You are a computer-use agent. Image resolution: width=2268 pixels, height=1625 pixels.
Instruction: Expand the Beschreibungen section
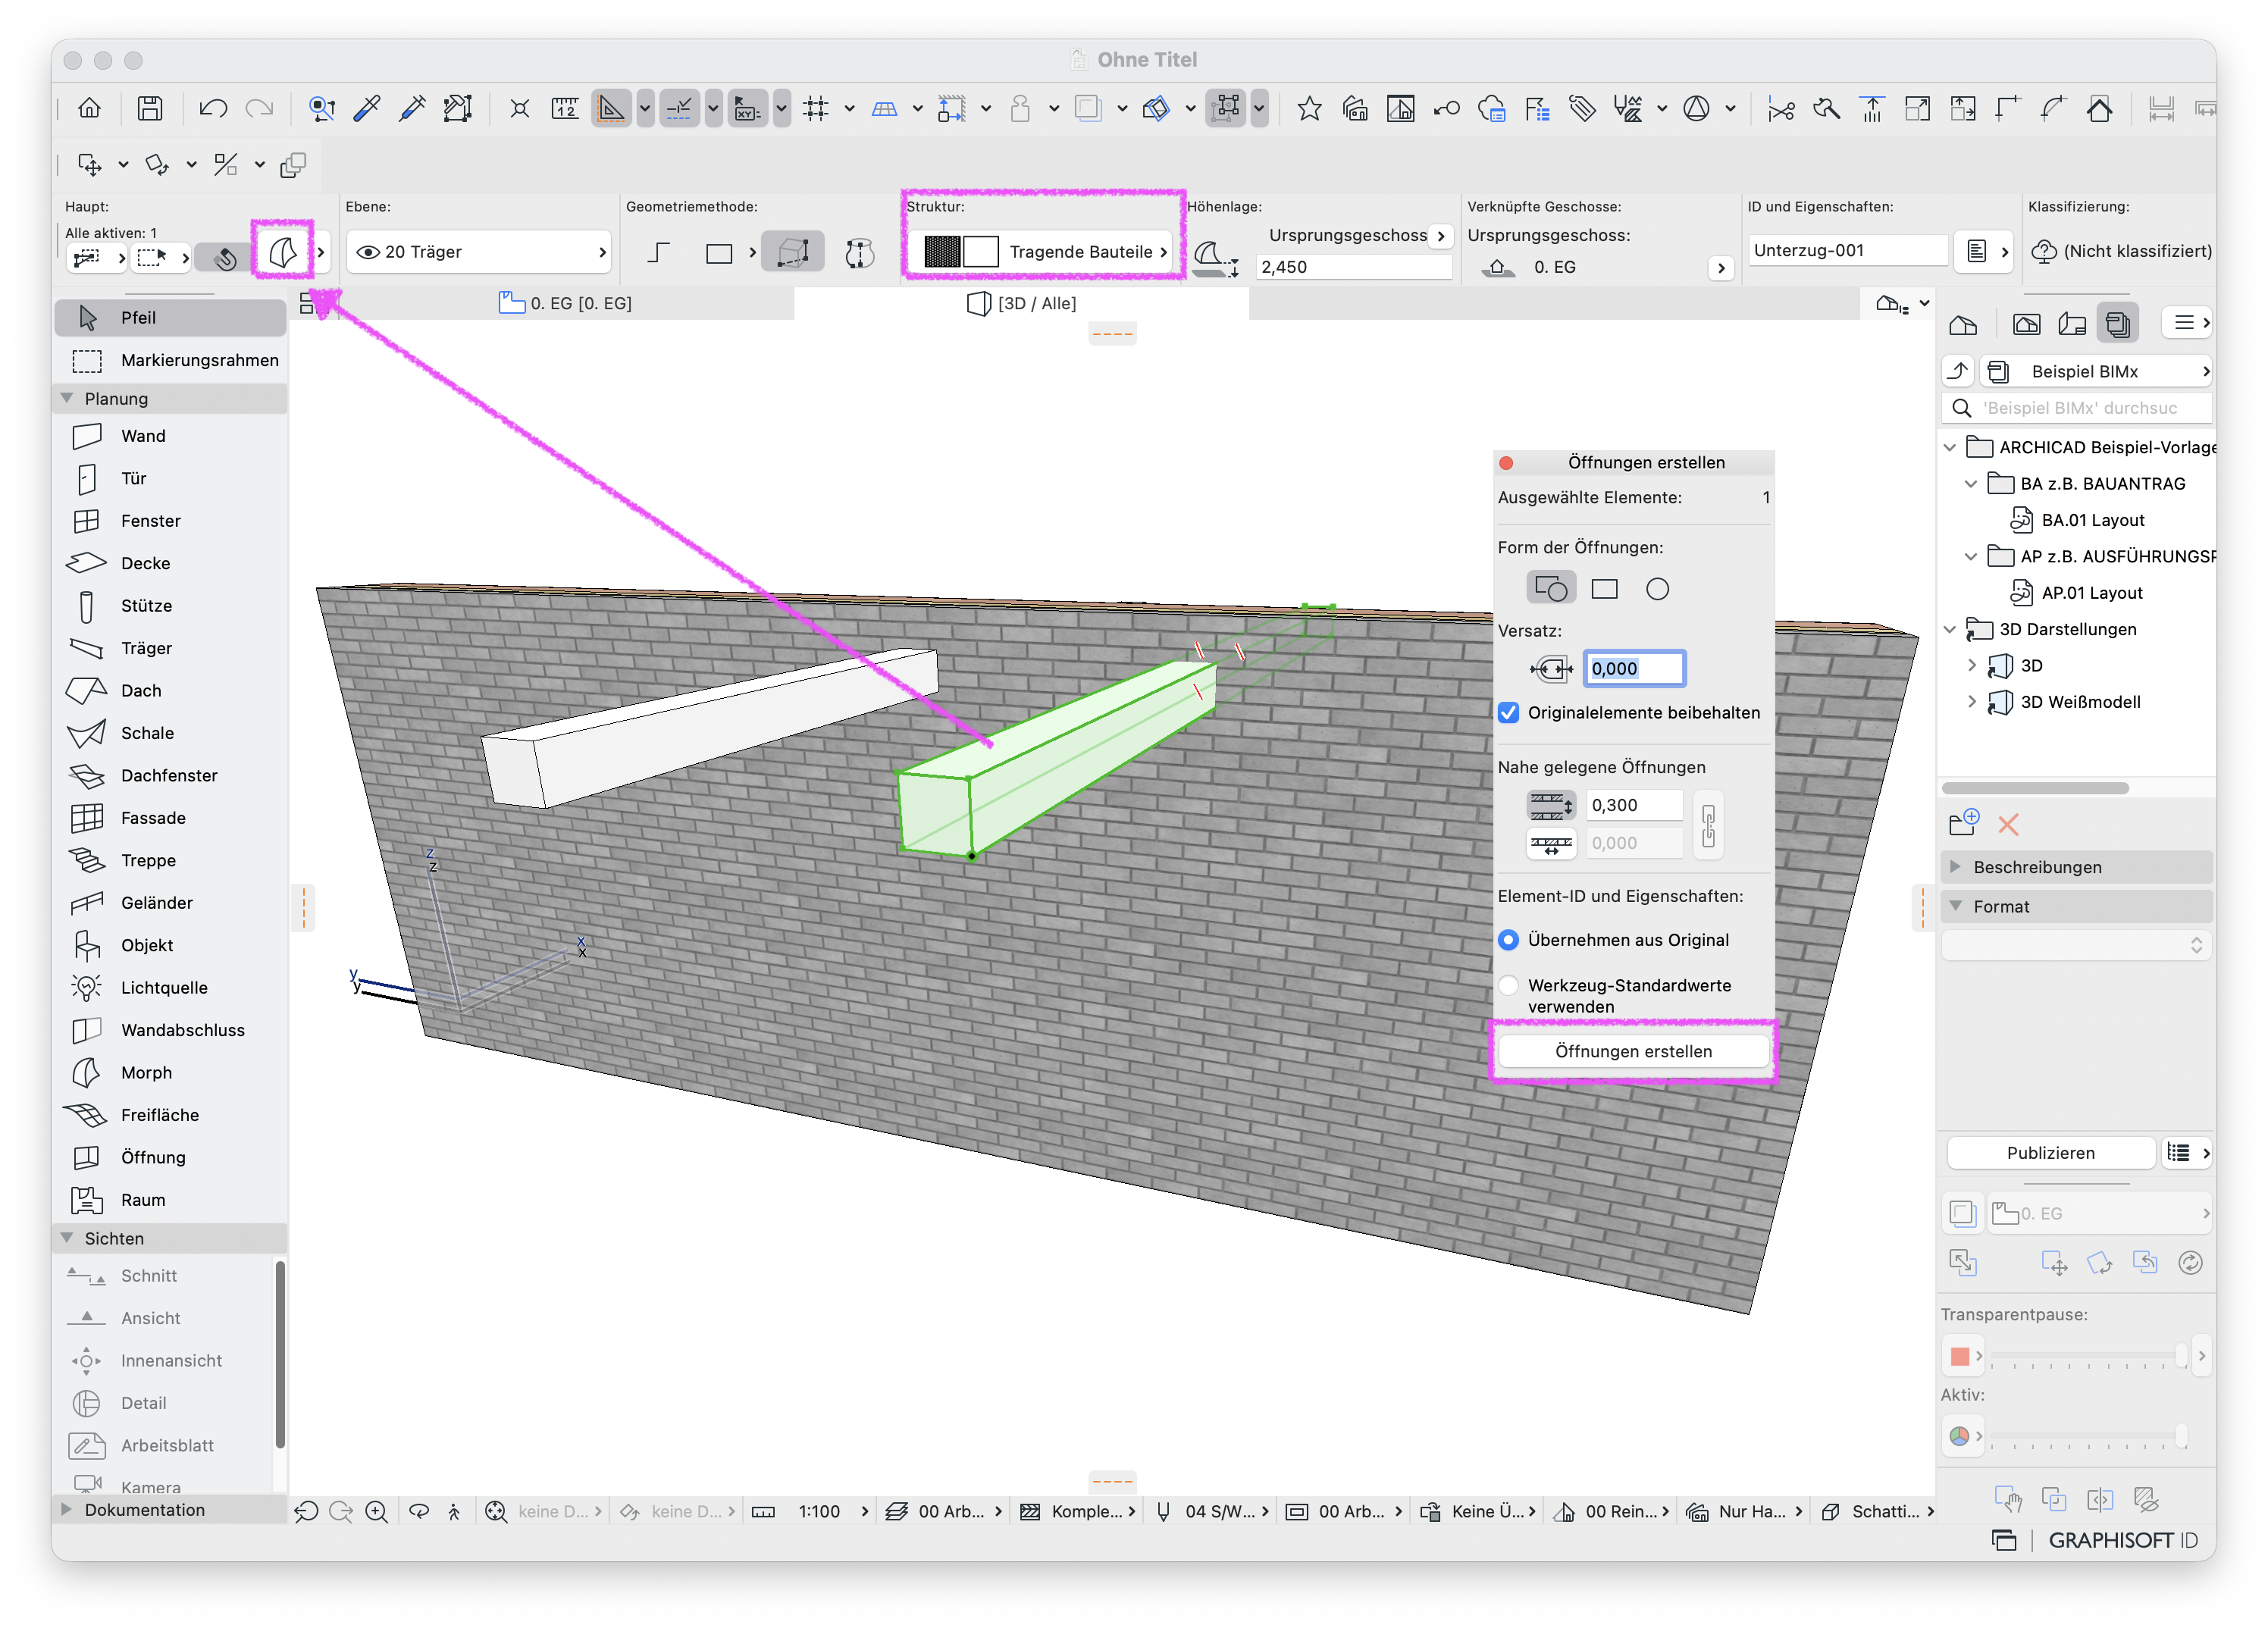[1955, 867]
